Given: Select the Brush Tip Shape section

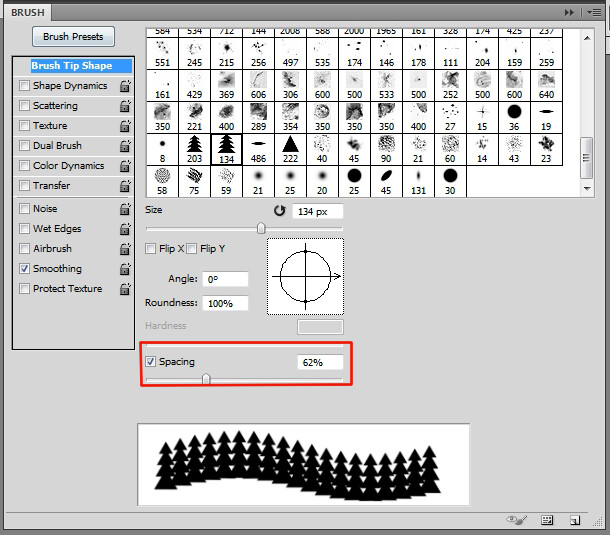Looking at the screenshot, I should 72,66.
